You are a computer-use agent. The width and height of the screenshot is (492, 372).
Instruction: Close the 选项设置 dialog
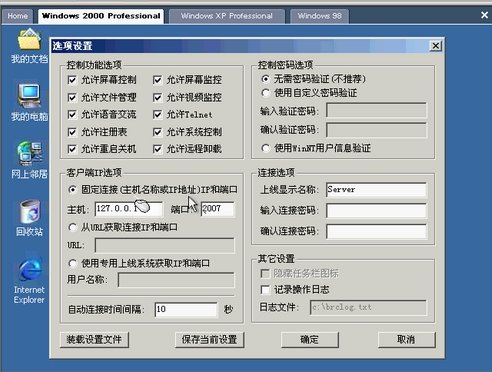(436, 46)
